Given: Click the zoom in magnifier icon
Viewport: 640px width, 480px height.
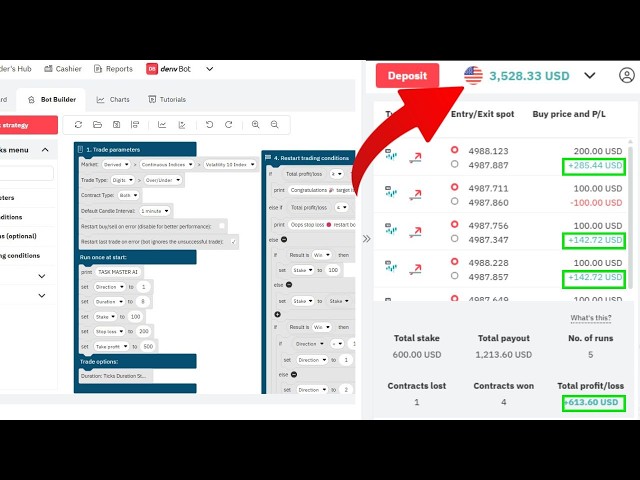Looking at the screenshot, I should [x=256, y=124].
